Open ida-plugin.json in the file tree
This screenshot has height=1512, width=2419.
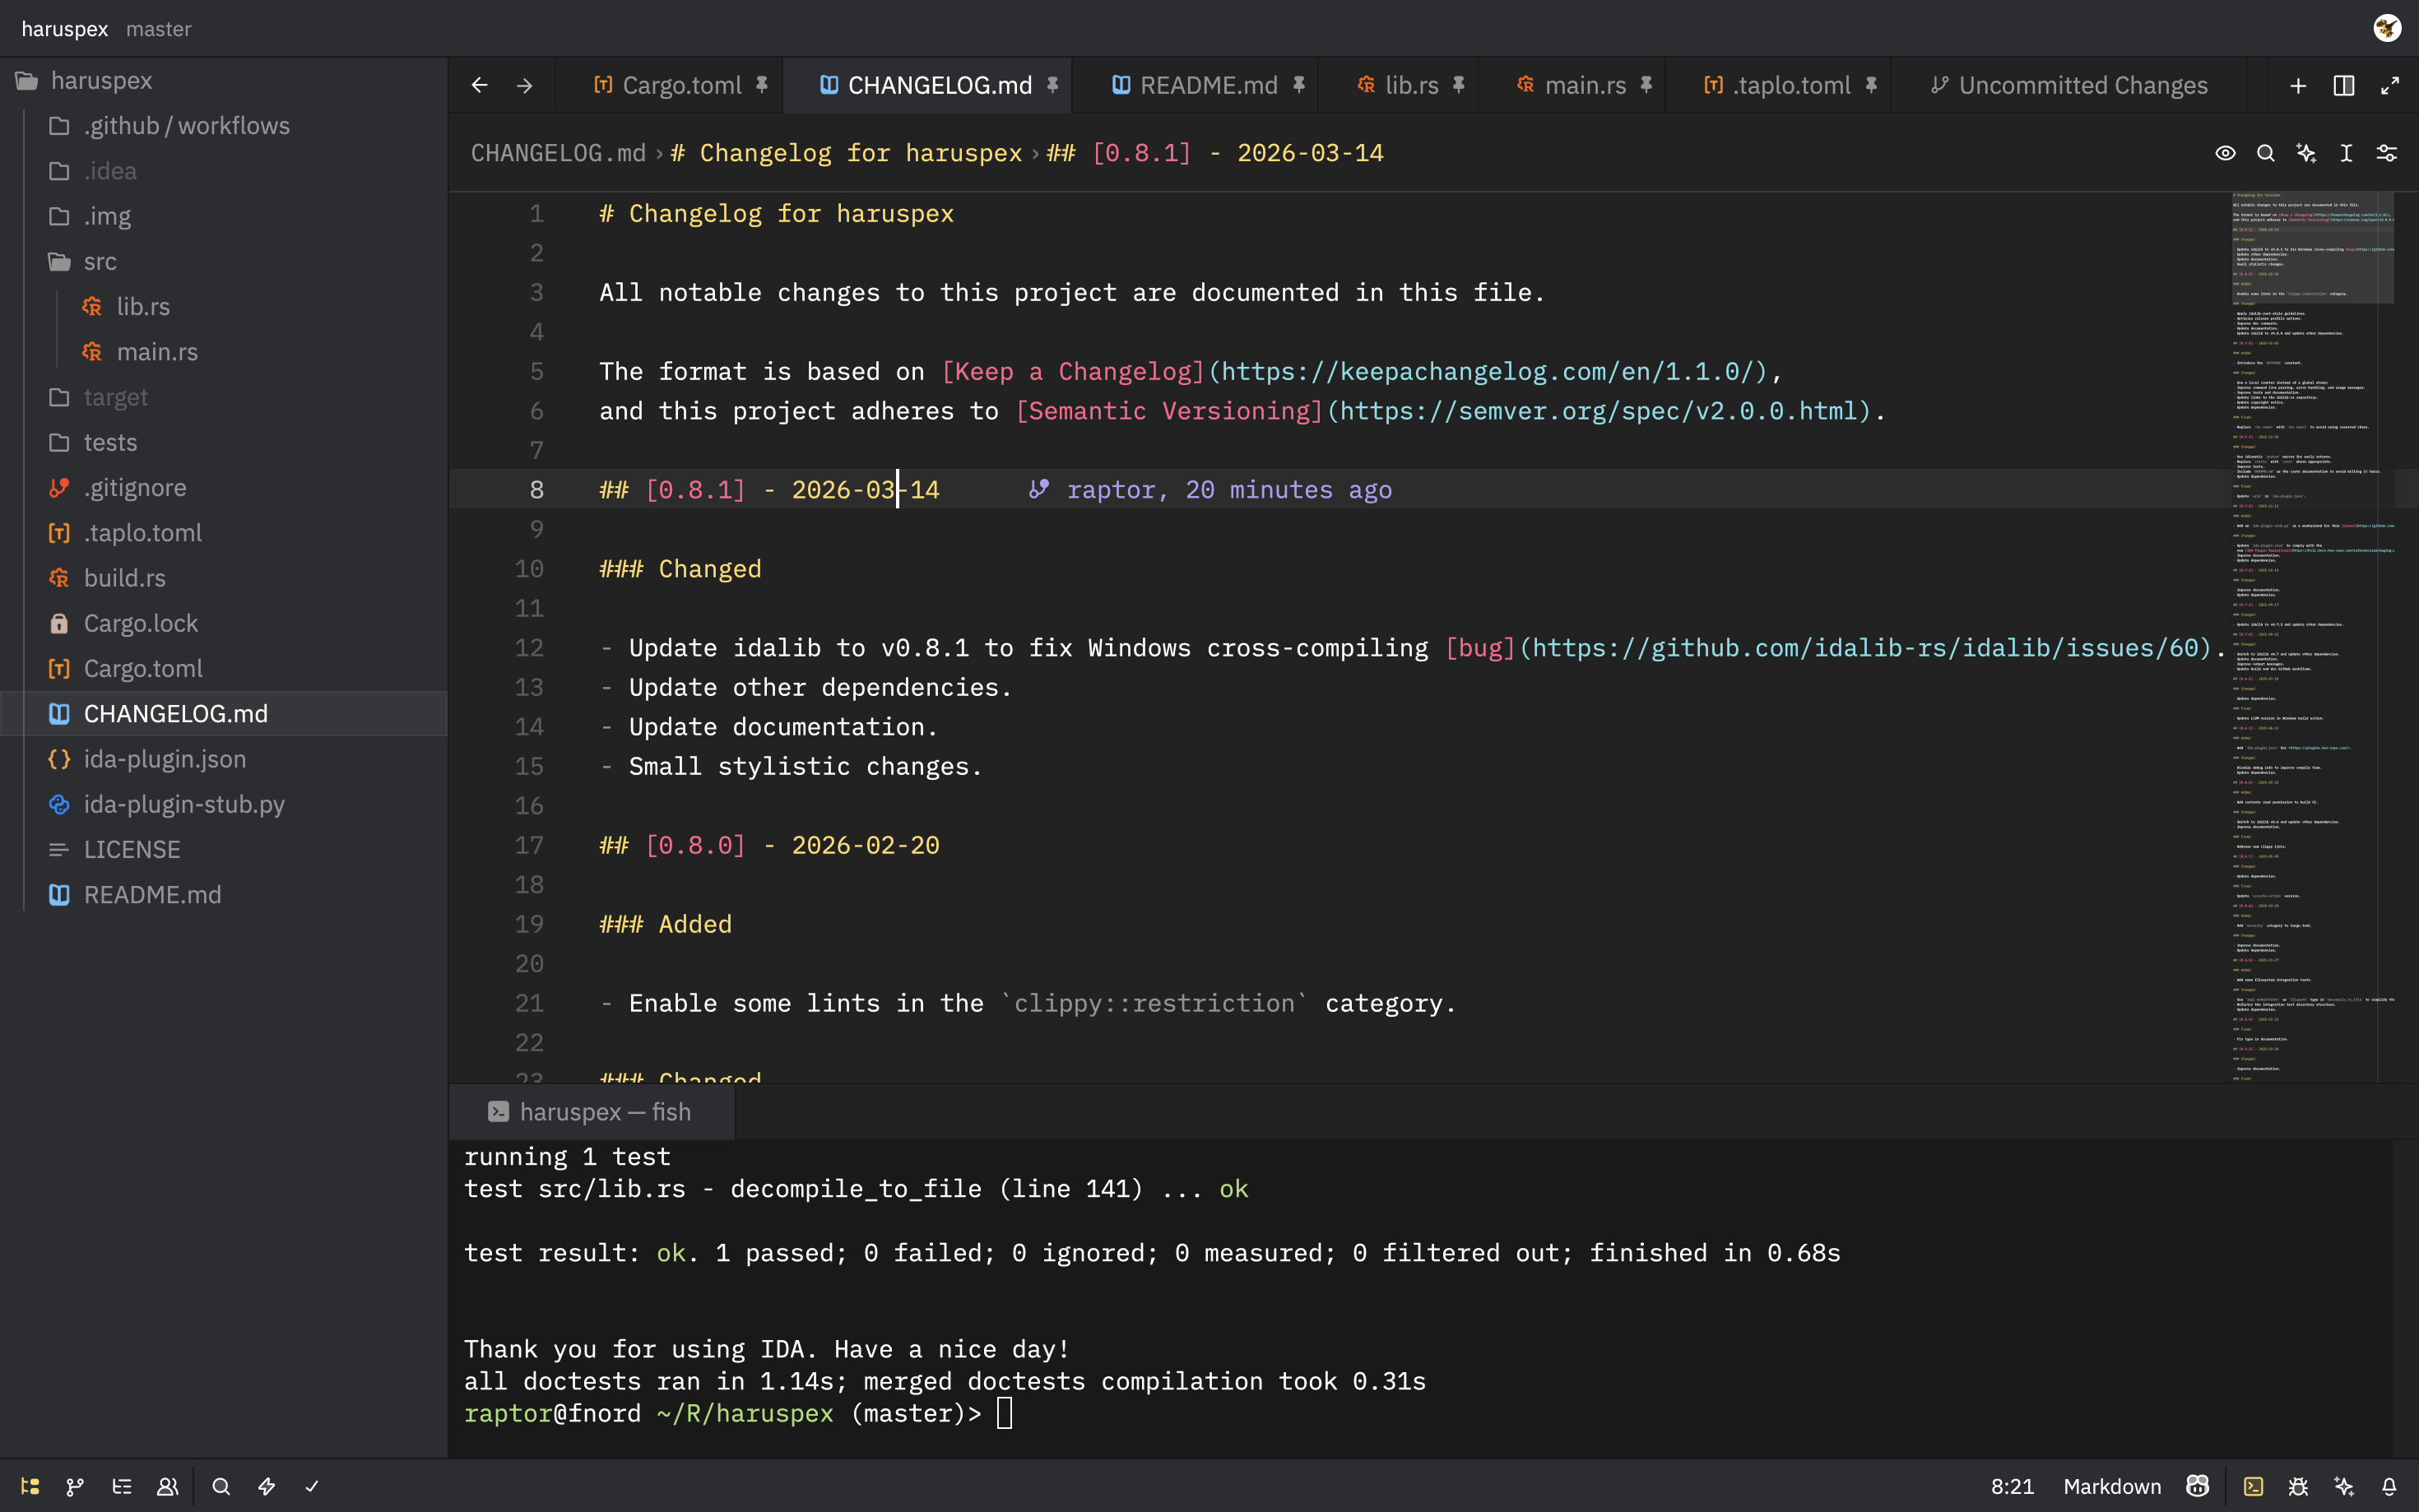(x=164, y=760)
